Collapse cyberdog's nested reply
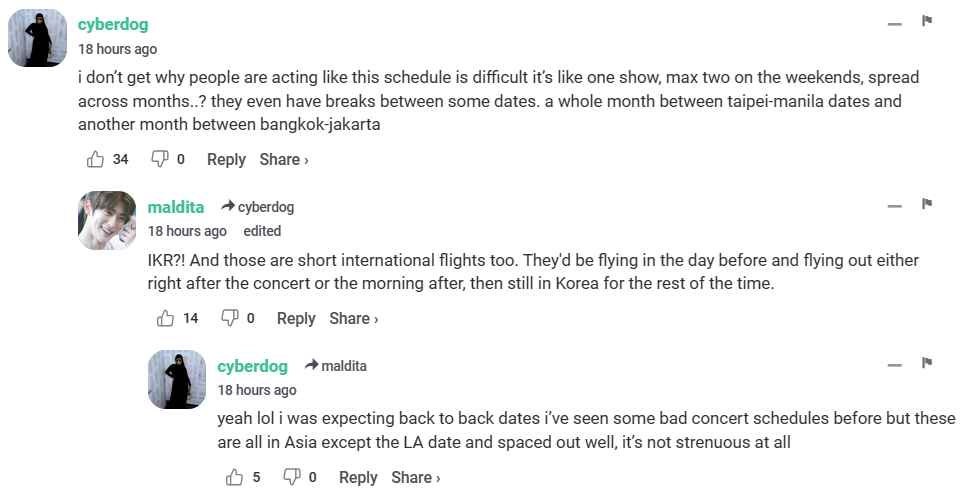This screenshot has height=494, width=969. coord(894,365)
